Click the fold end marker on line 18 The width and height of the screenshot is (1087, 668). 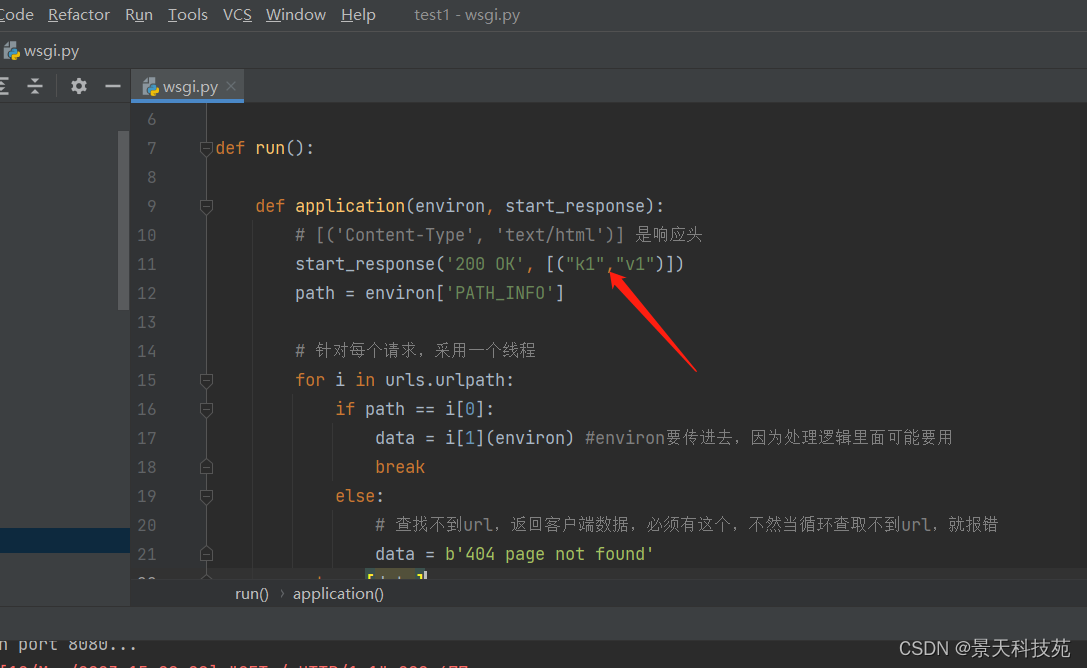pyautogui.click(x=206, y=467)
